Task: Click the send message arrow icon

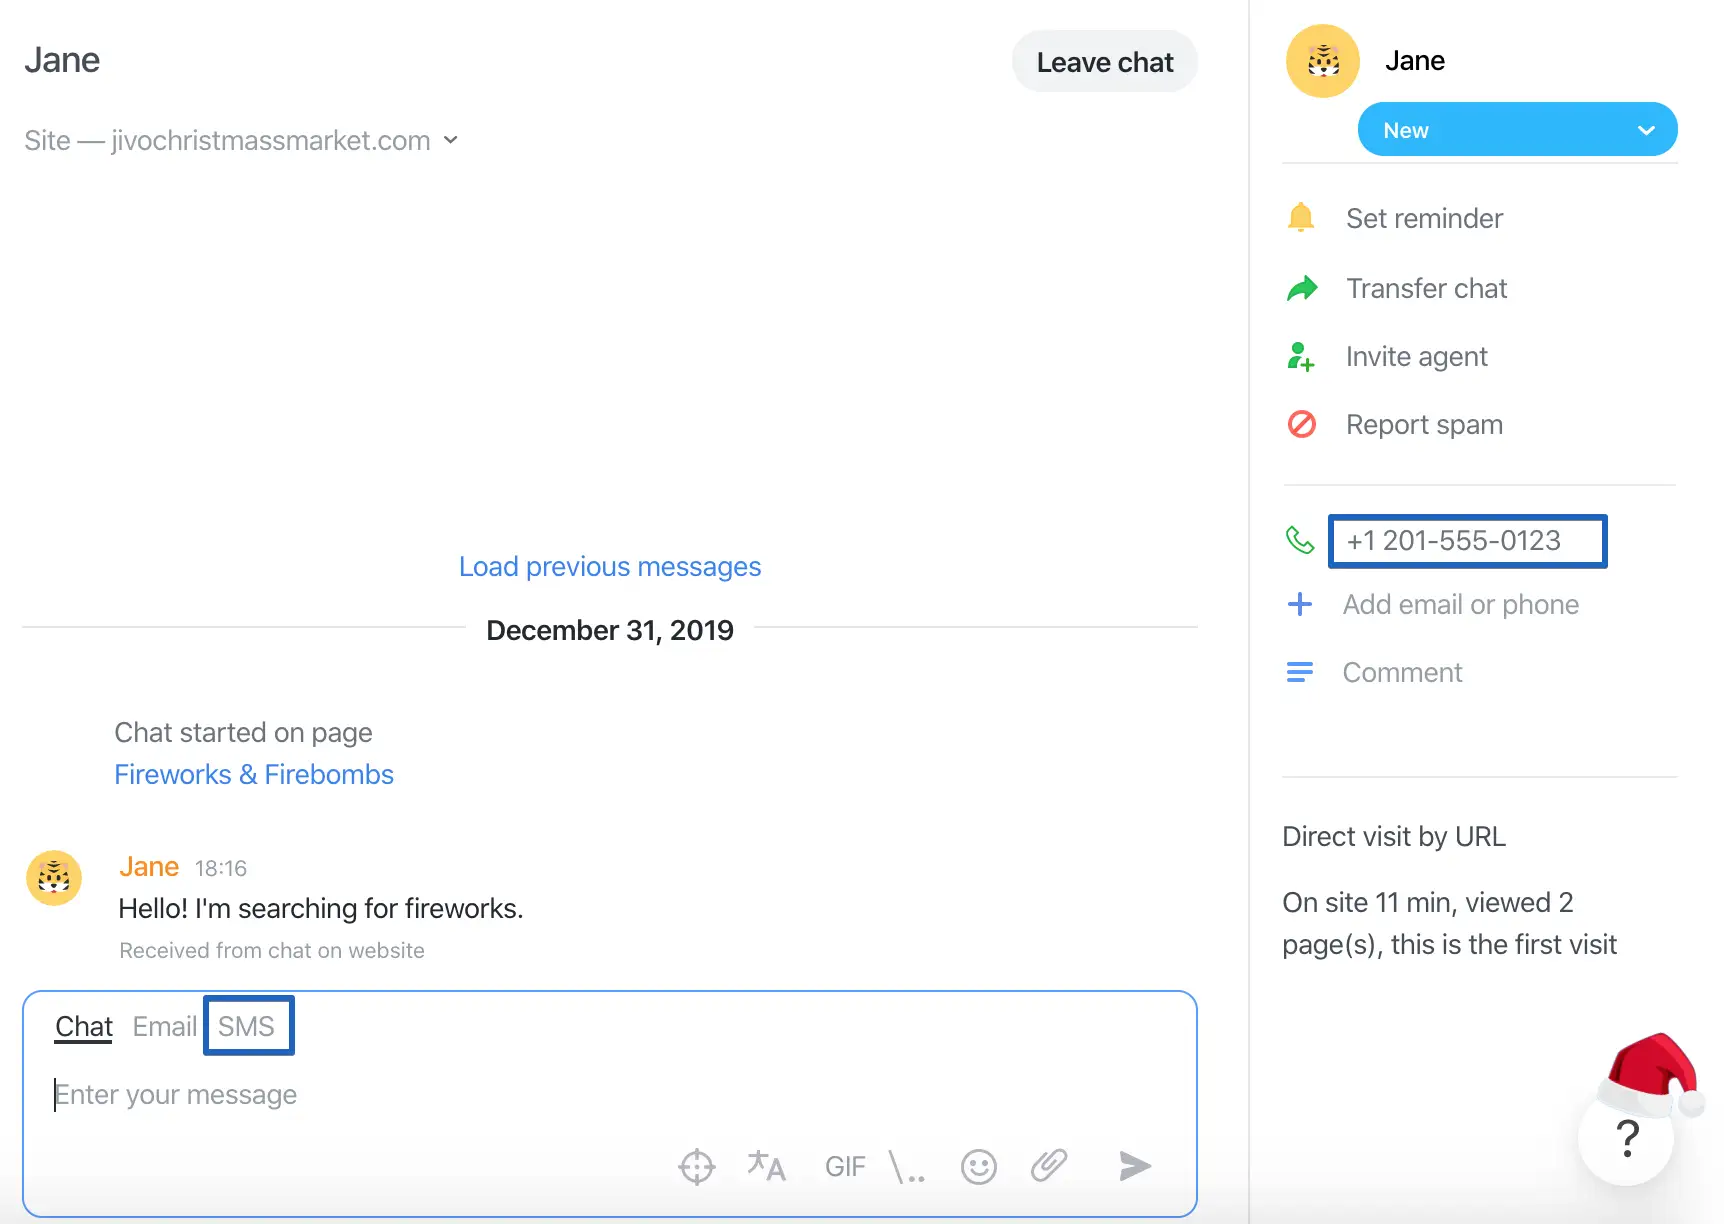Action: tap(1134, 1166)
